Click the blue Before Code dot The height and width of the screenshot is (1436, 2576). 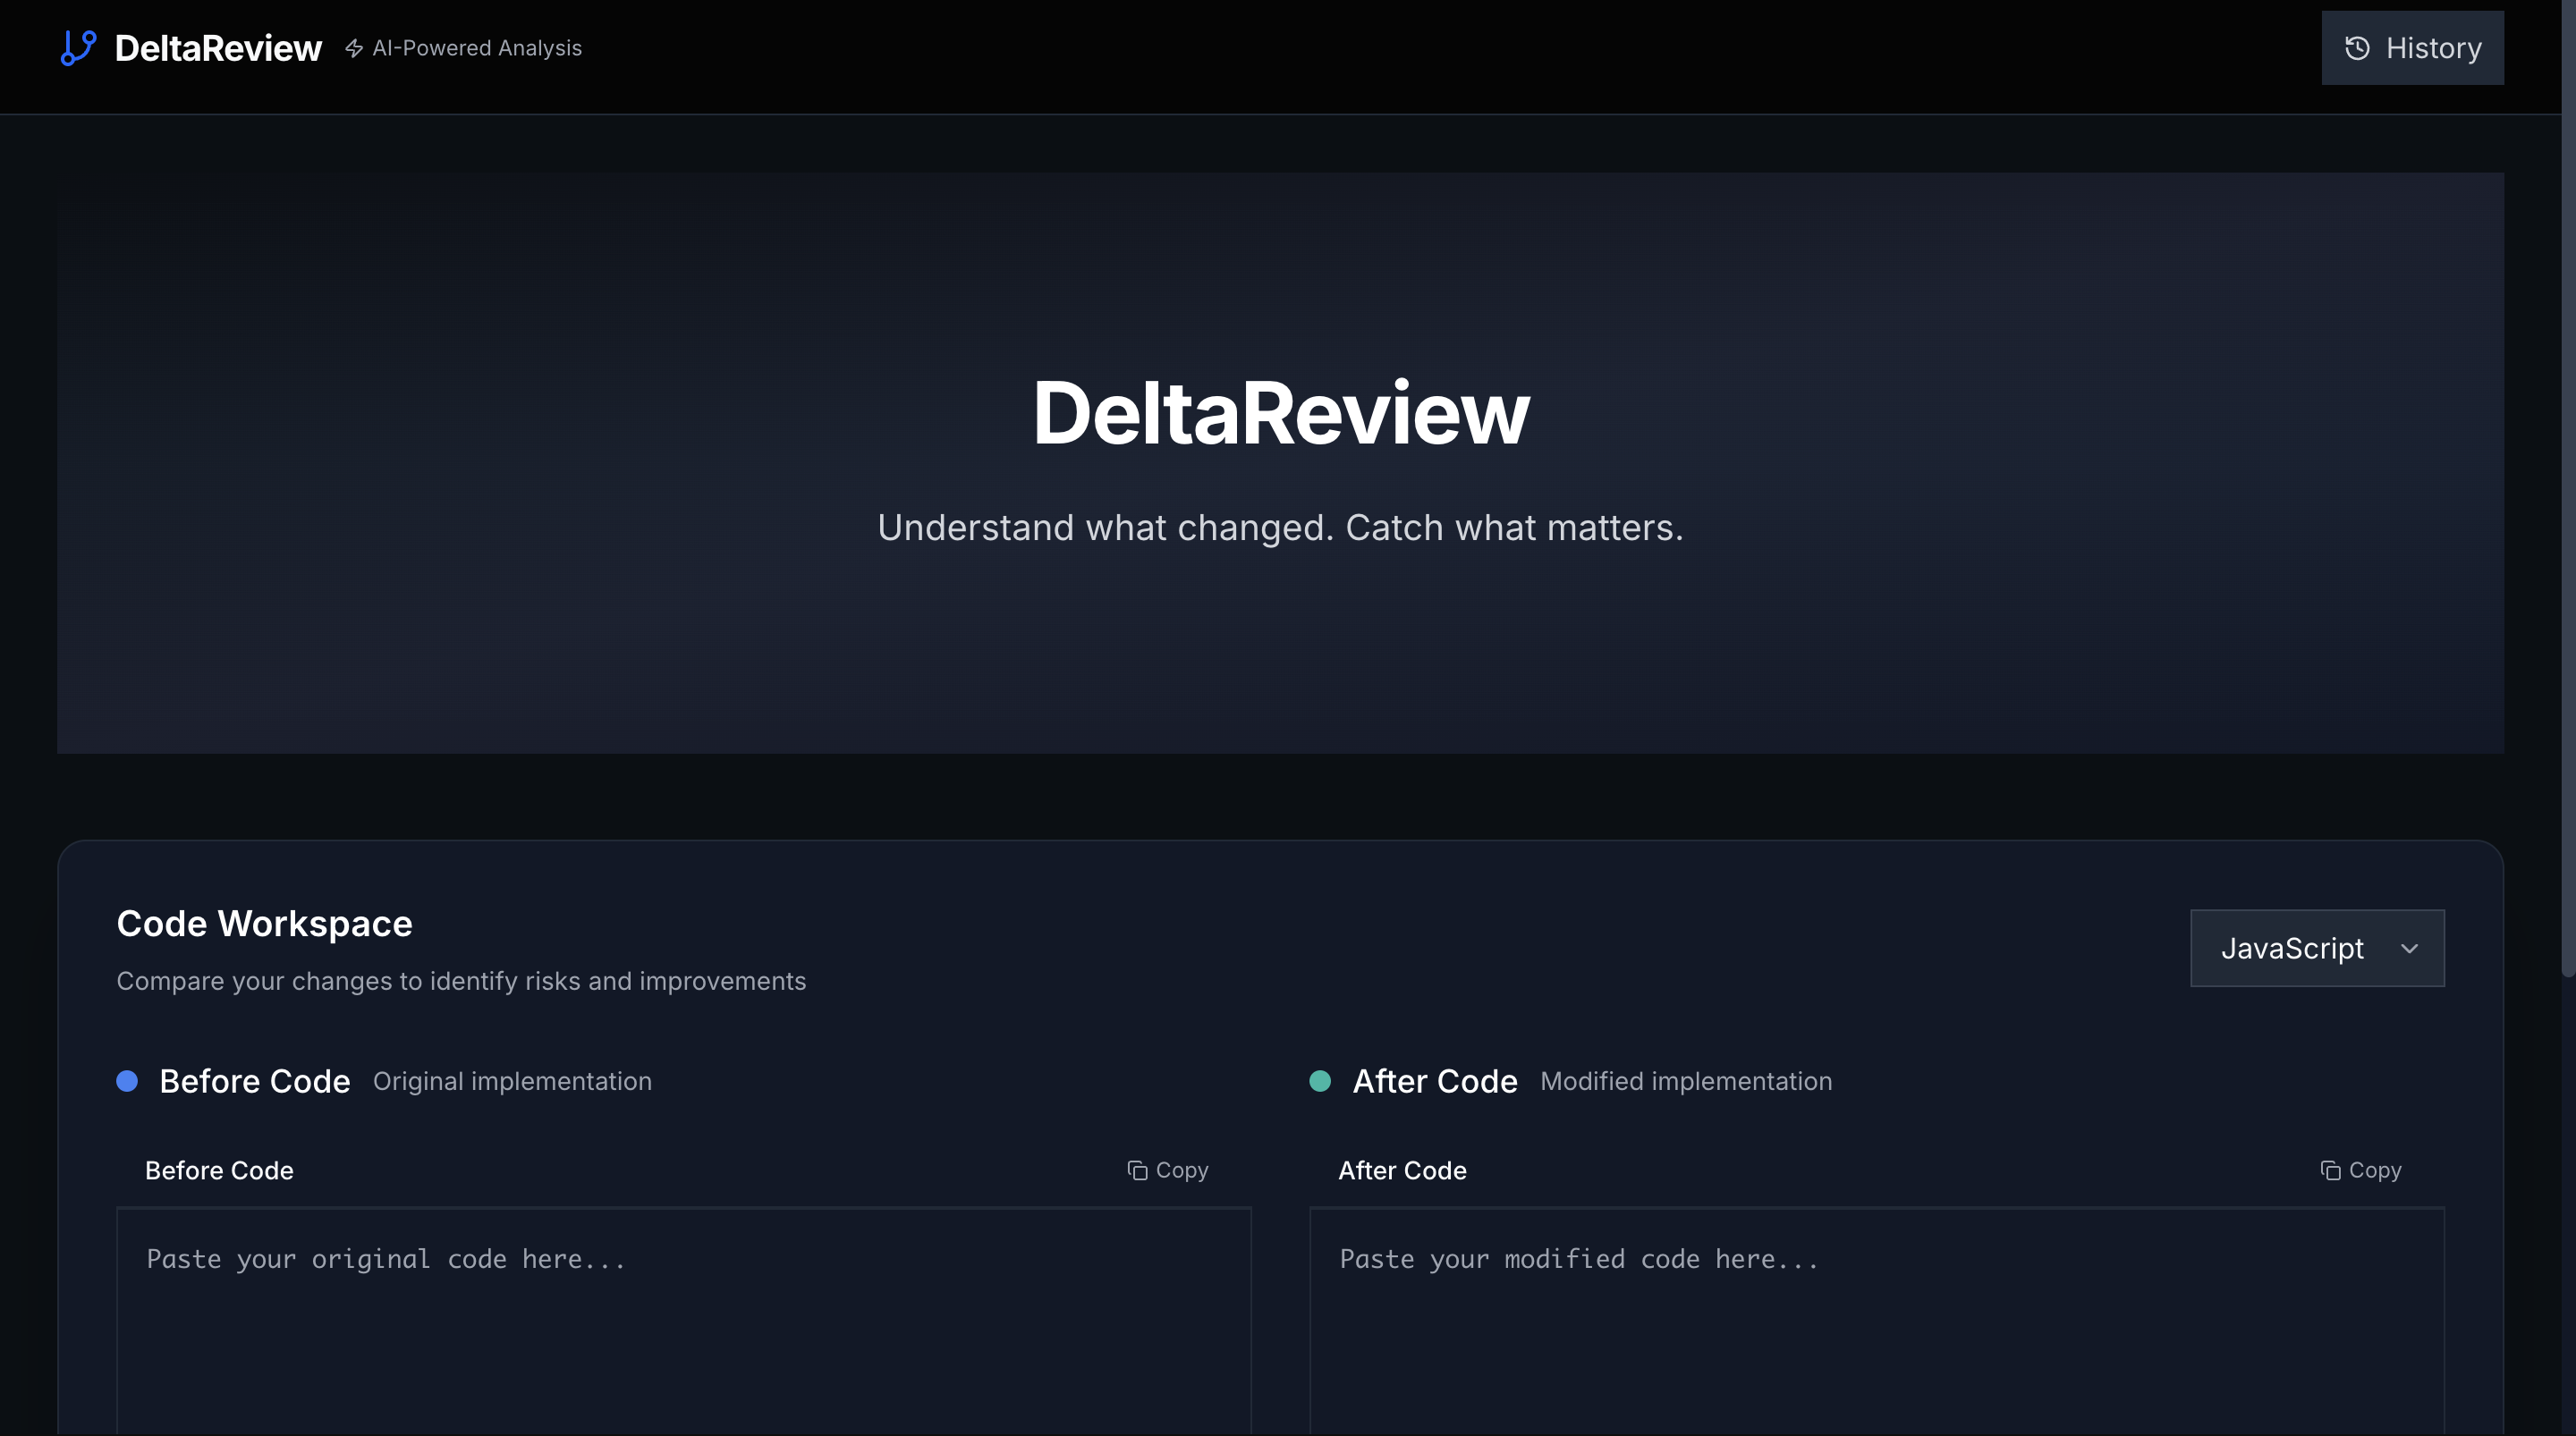pyautogui.click(x=127, y=1081)
